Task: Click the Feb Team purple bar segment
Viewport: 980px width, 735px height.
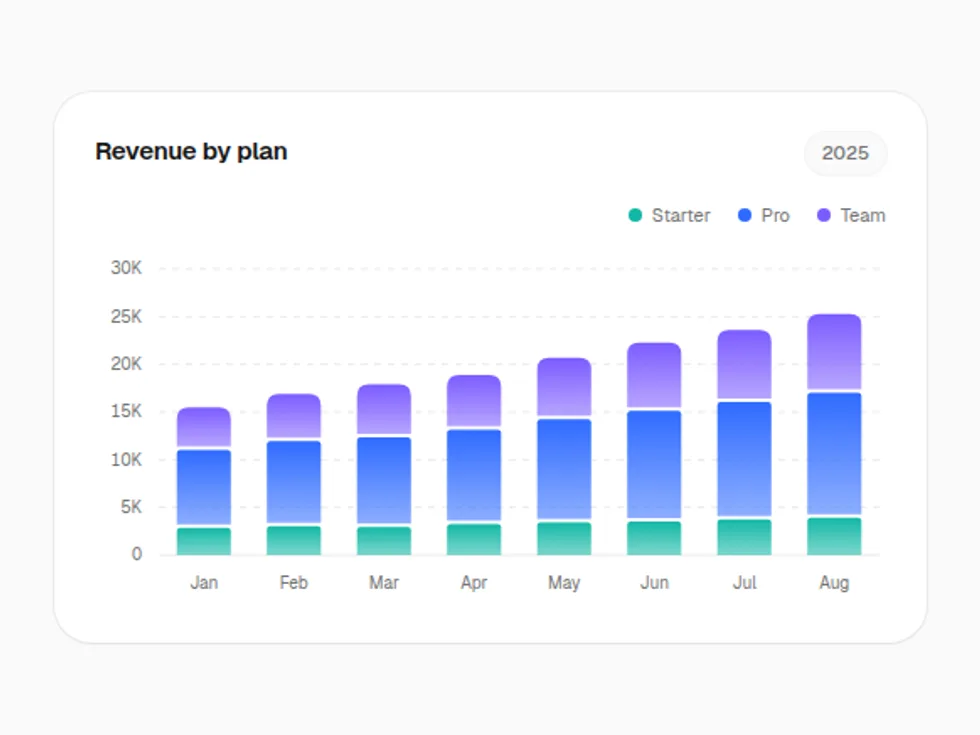Action: (x=294, y=416)
